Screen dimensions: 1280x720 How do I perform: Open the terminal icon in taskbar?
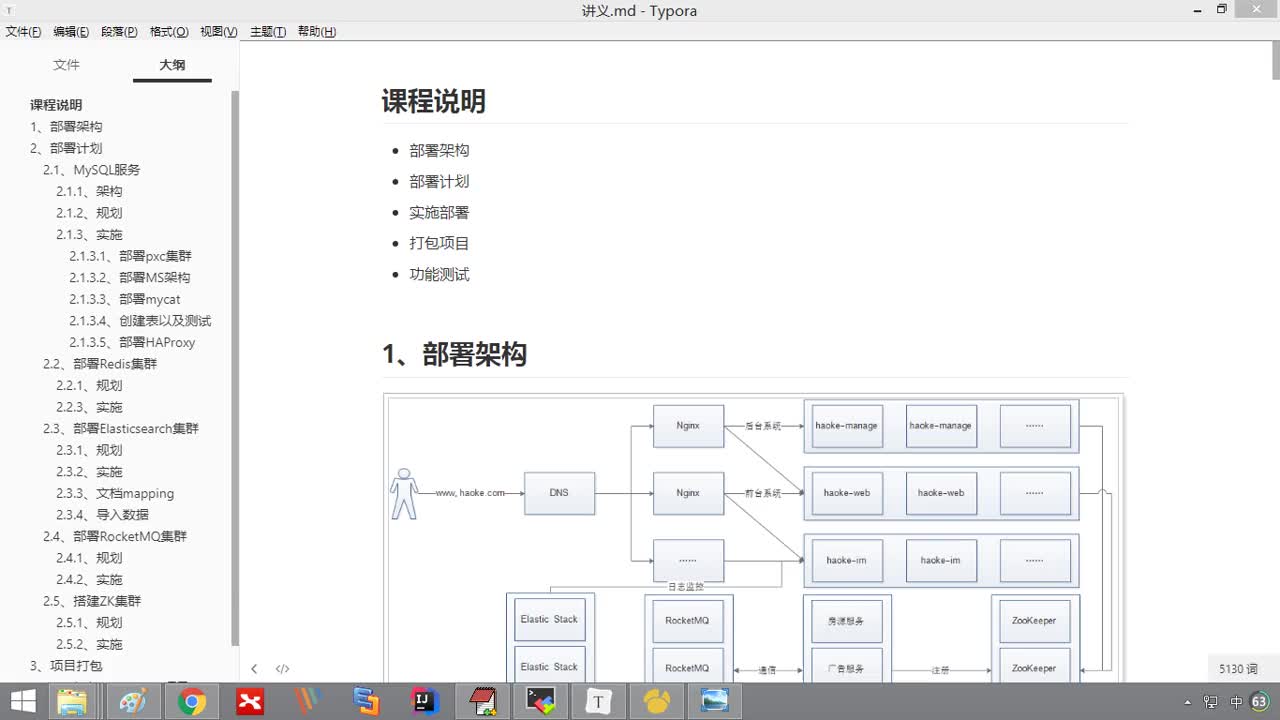click(x=540, y=702)
